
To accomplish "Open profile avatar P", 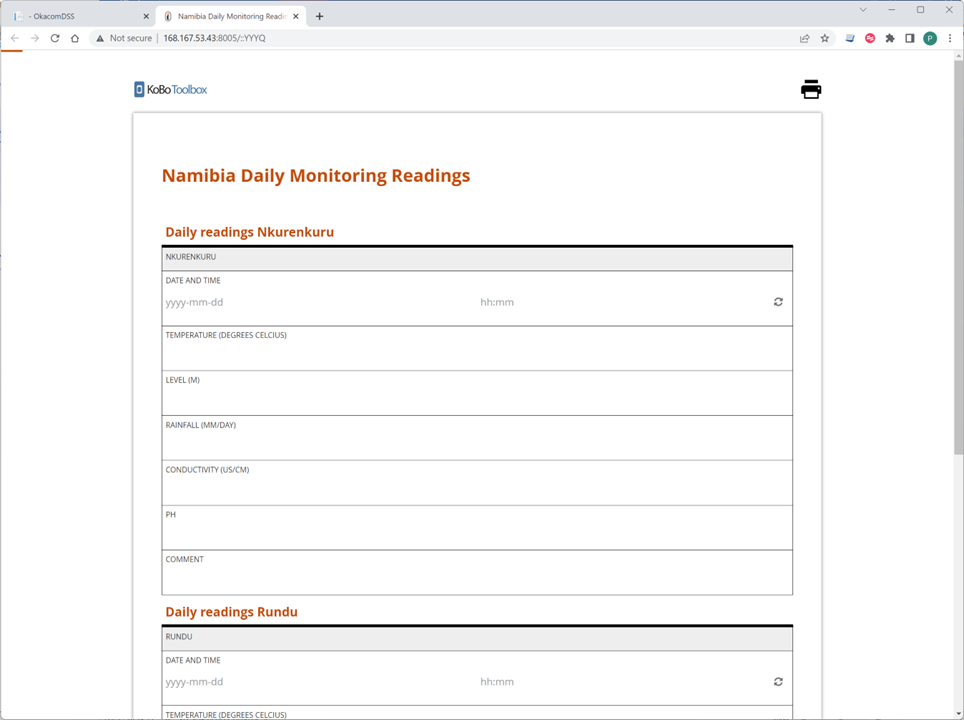I will click(930, 38).
